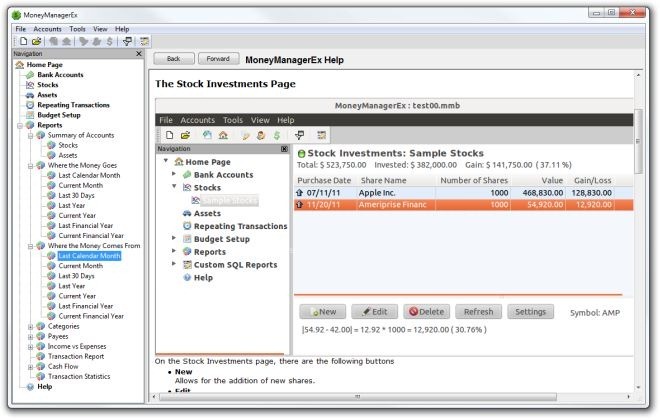Open the Tools menu
Screen dimensions: 660x419
(77, 29)
